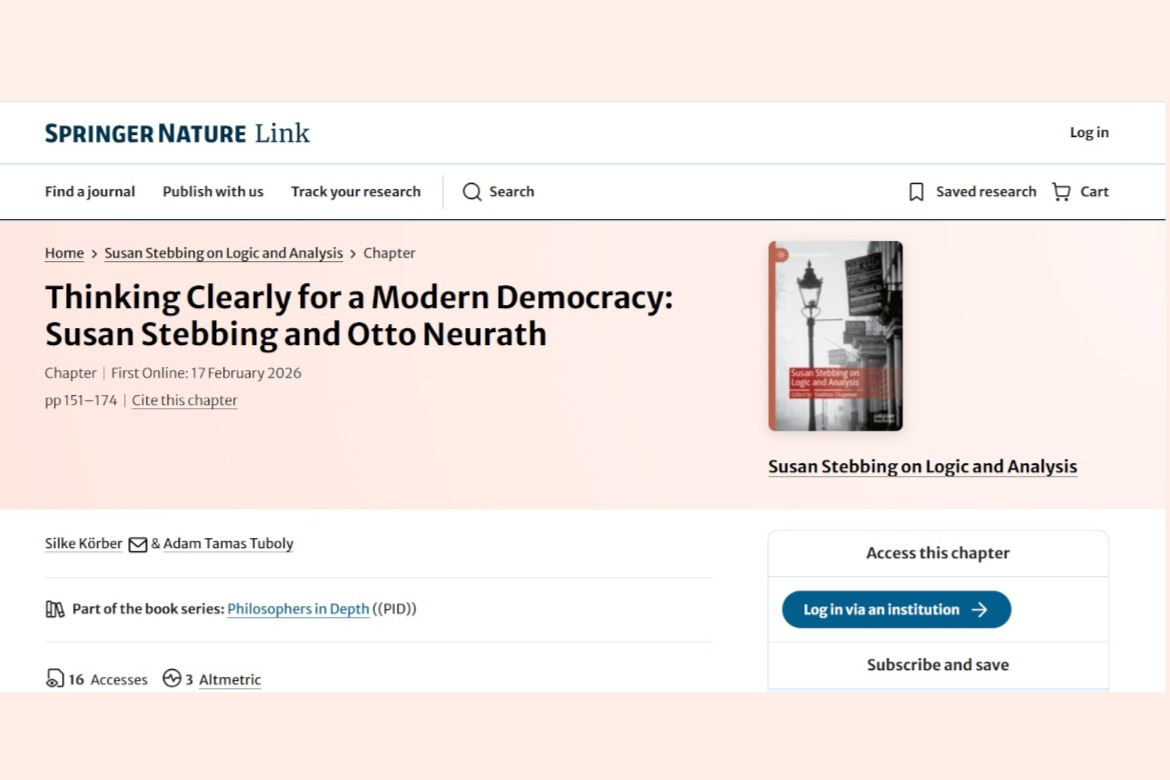Screen dimensions: 1170x780
Task: Open Publish with us menu
Action: click(213, 192)
